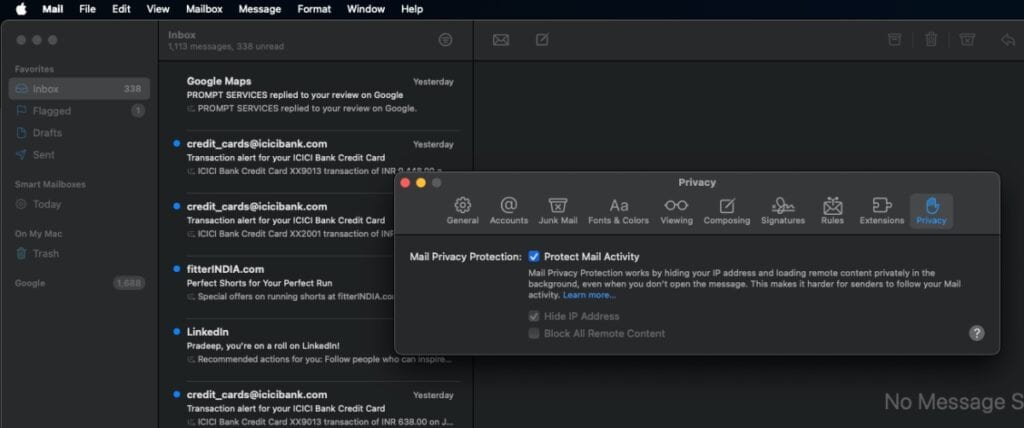Open the Sent mailbox
The image size is (1024, 428).
[79, 155]
